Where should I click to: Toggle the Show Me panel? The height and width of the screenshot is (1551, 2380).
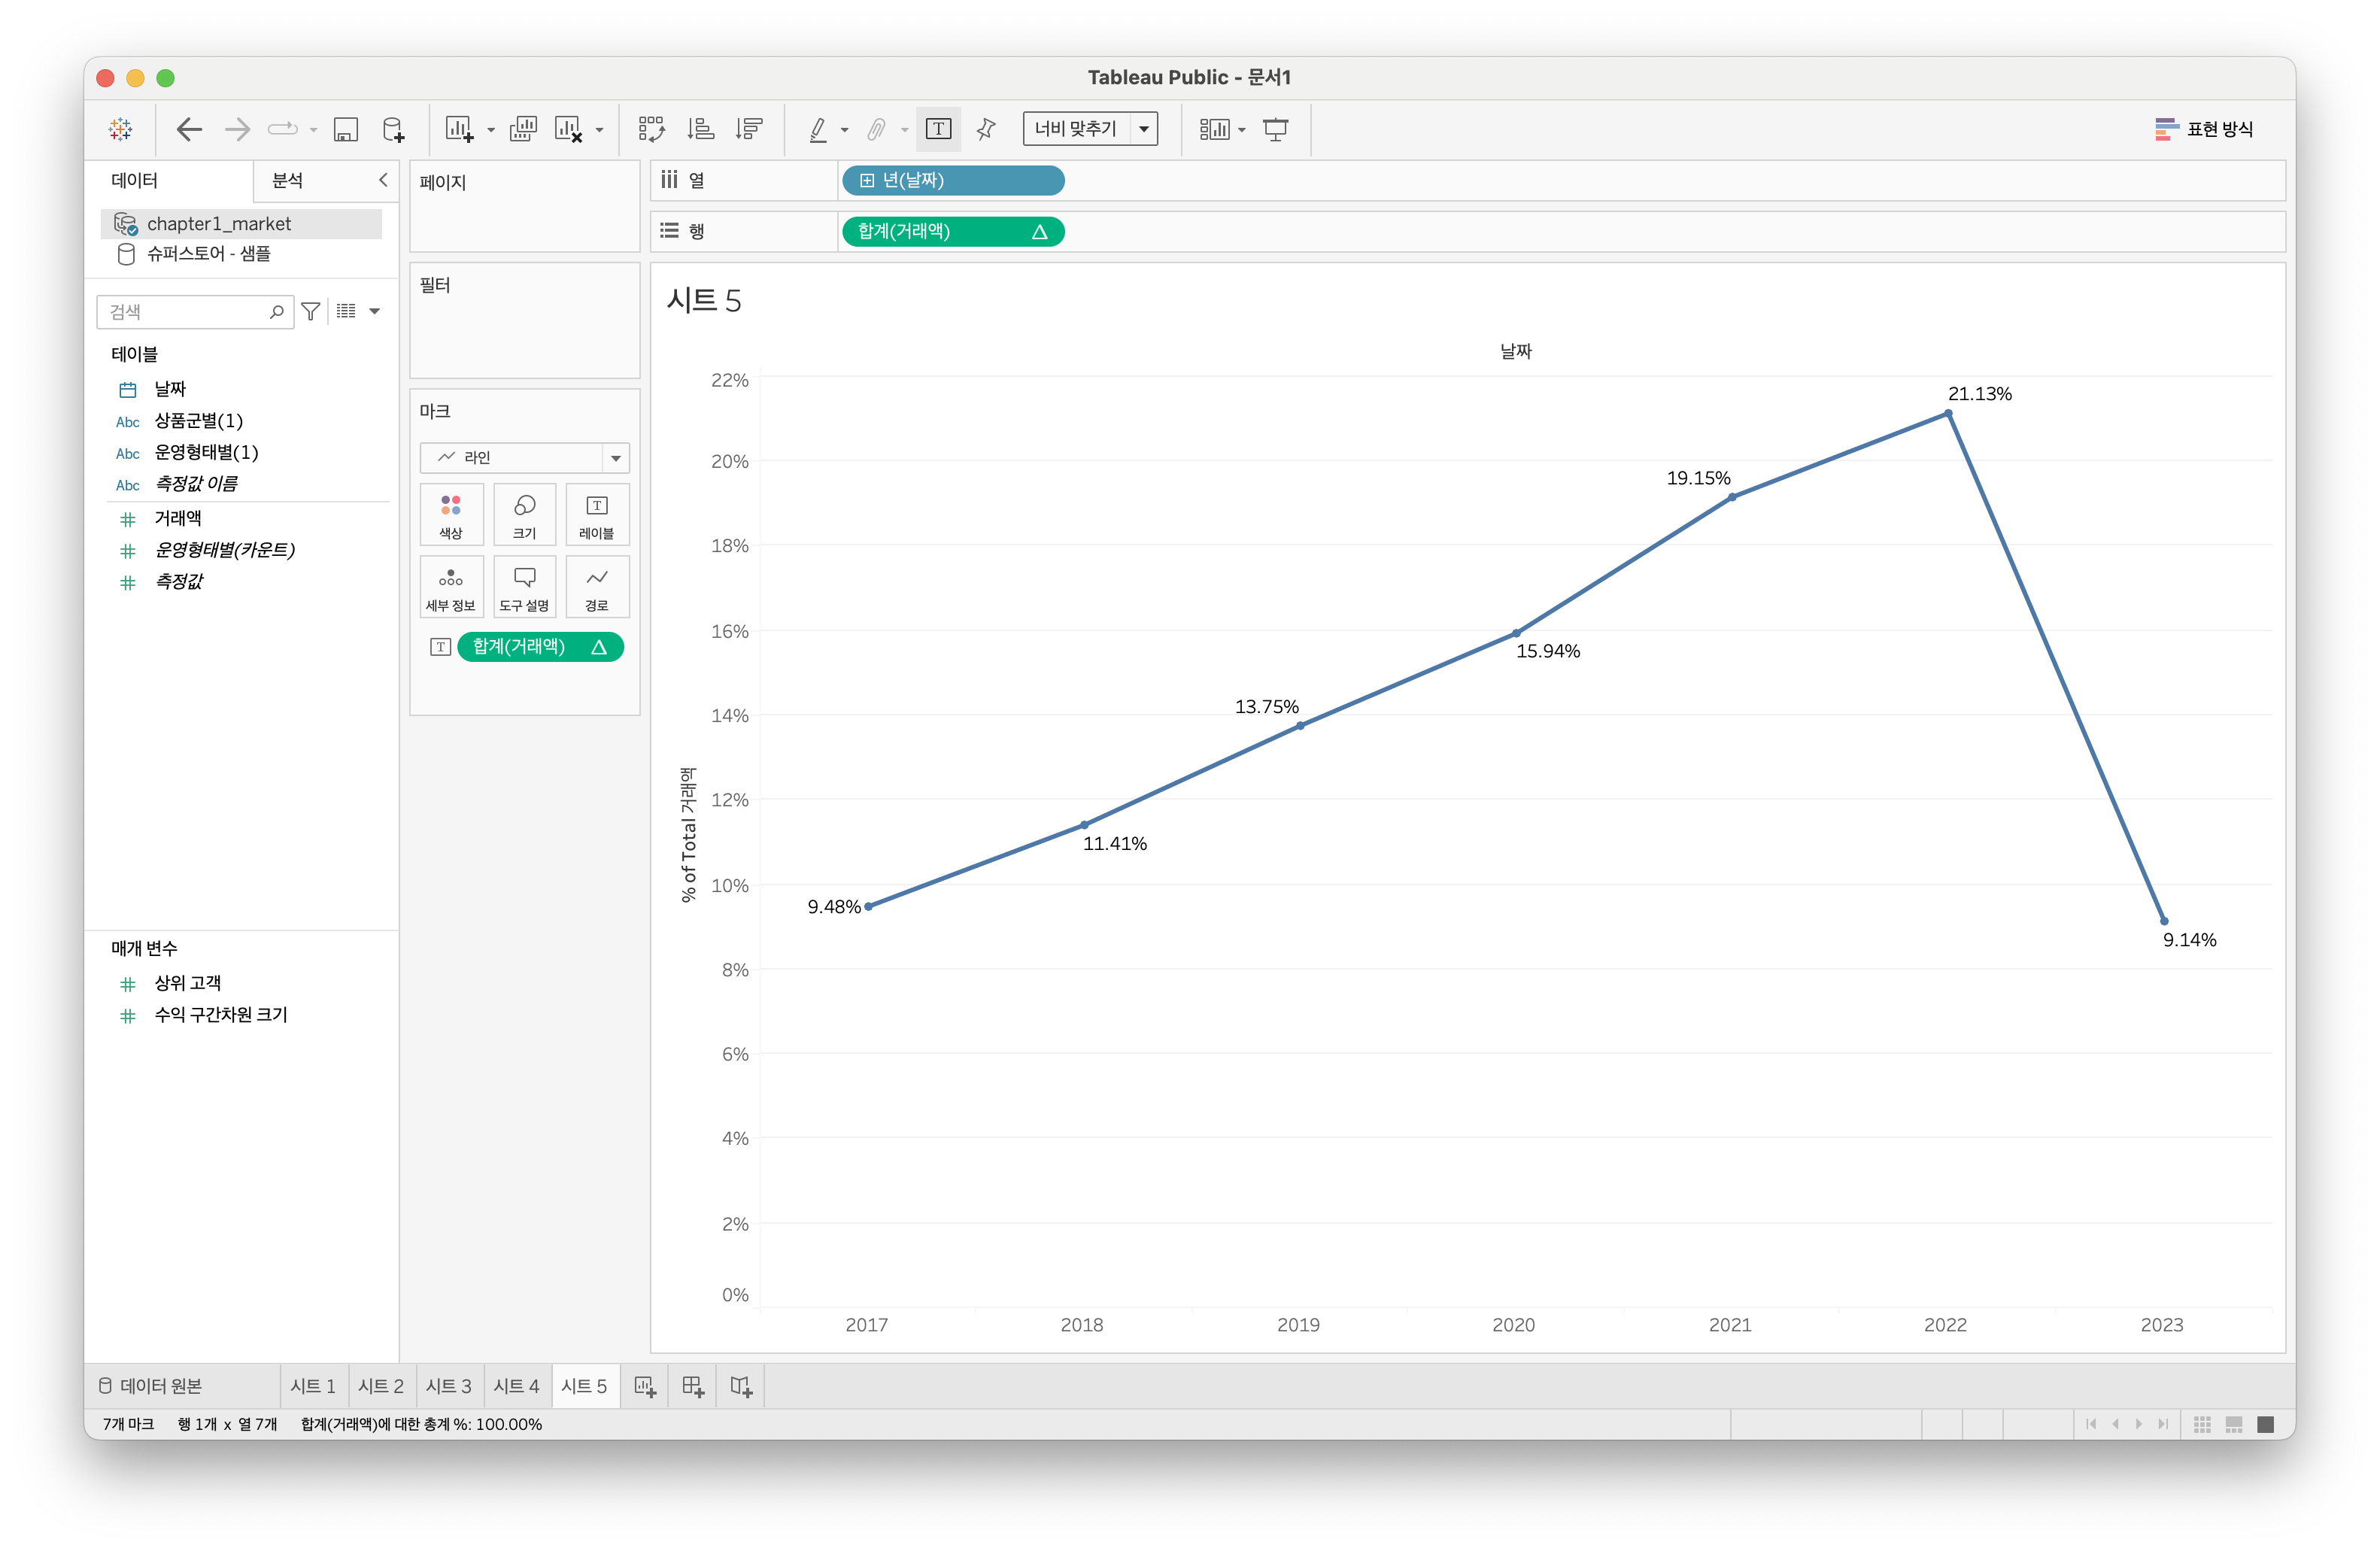pyautogui.click(x=2203, y=129)
